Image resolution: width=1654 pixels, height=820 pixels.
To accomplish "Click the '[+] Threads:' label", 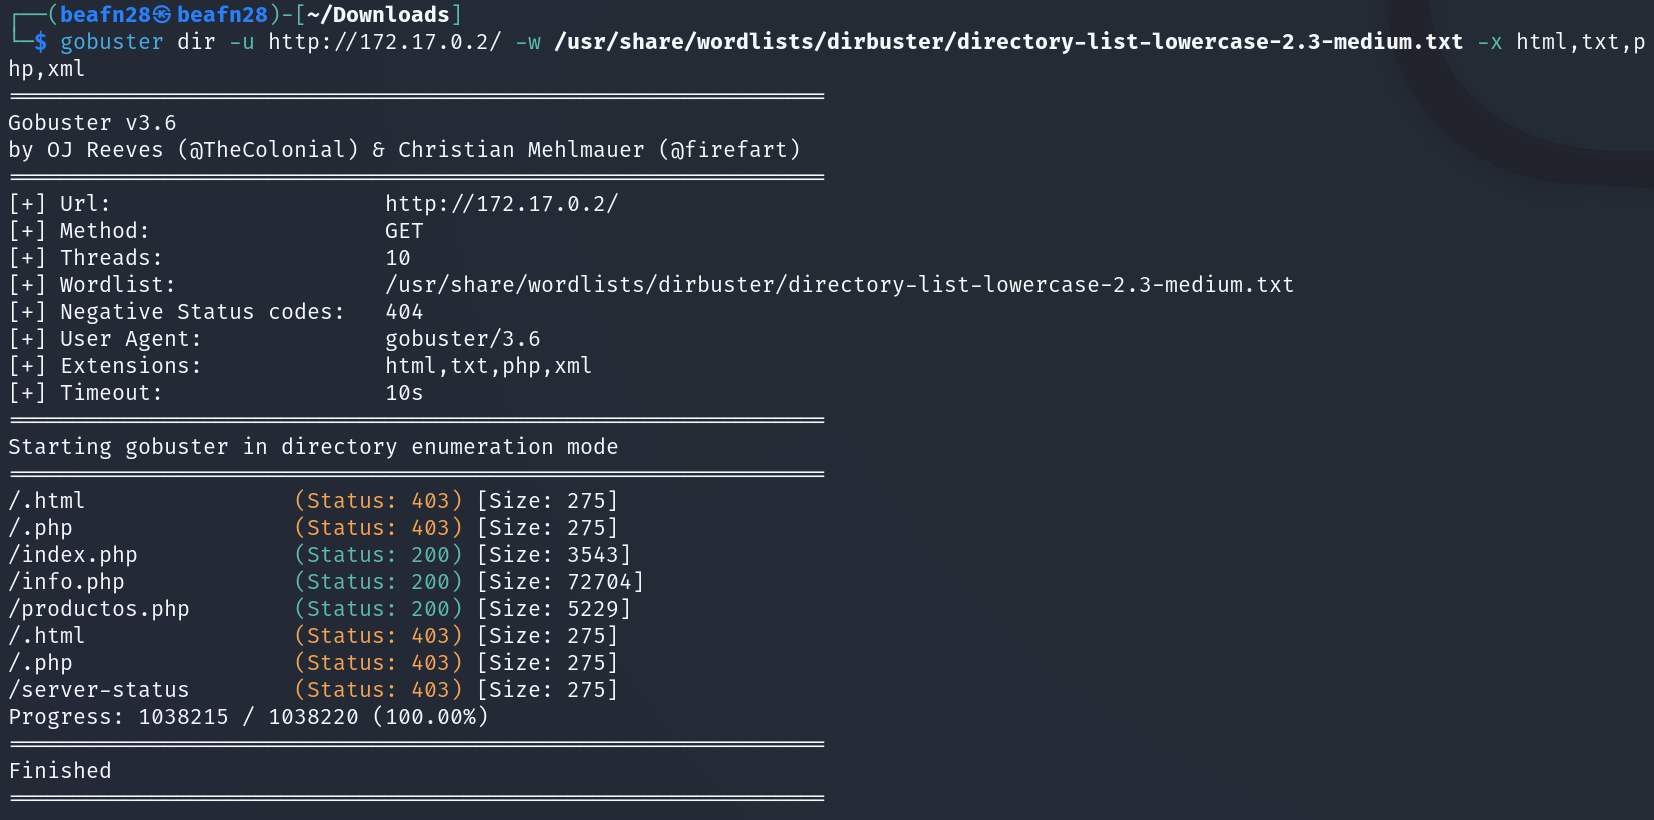I will pos(86,258).
